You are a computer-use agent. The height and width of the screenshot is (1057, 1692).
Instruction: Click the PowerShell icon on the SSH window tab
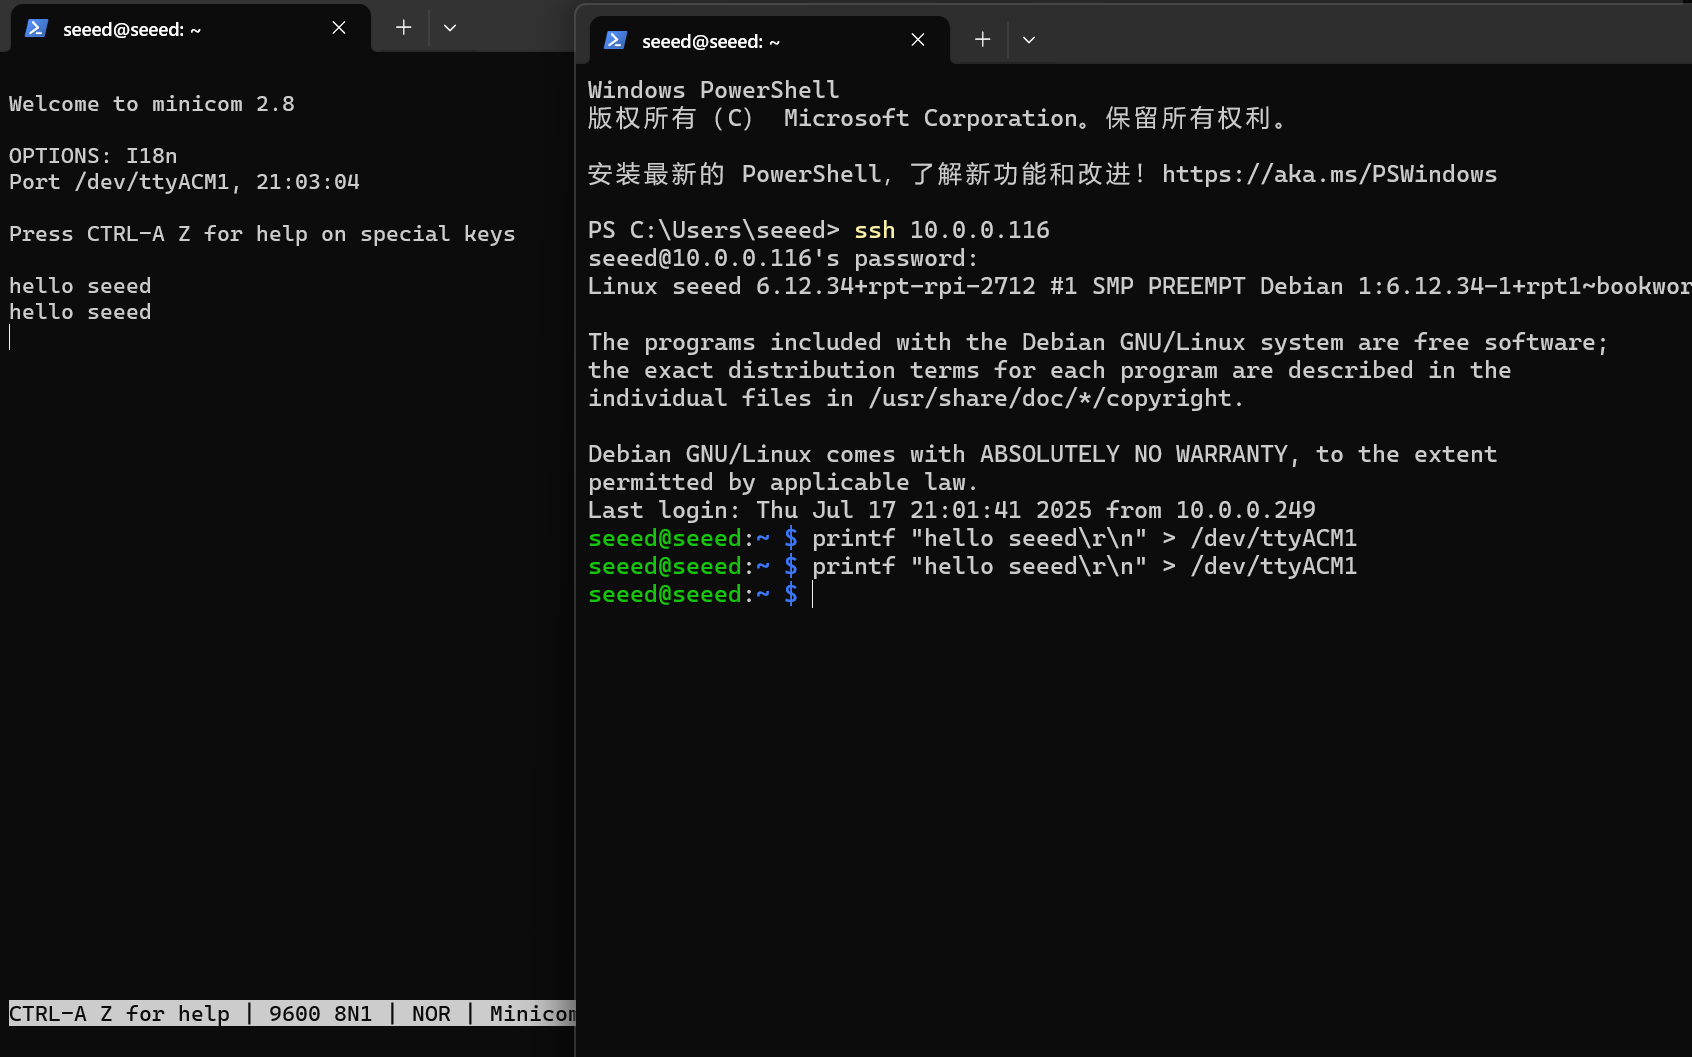[x=615, y=40]
